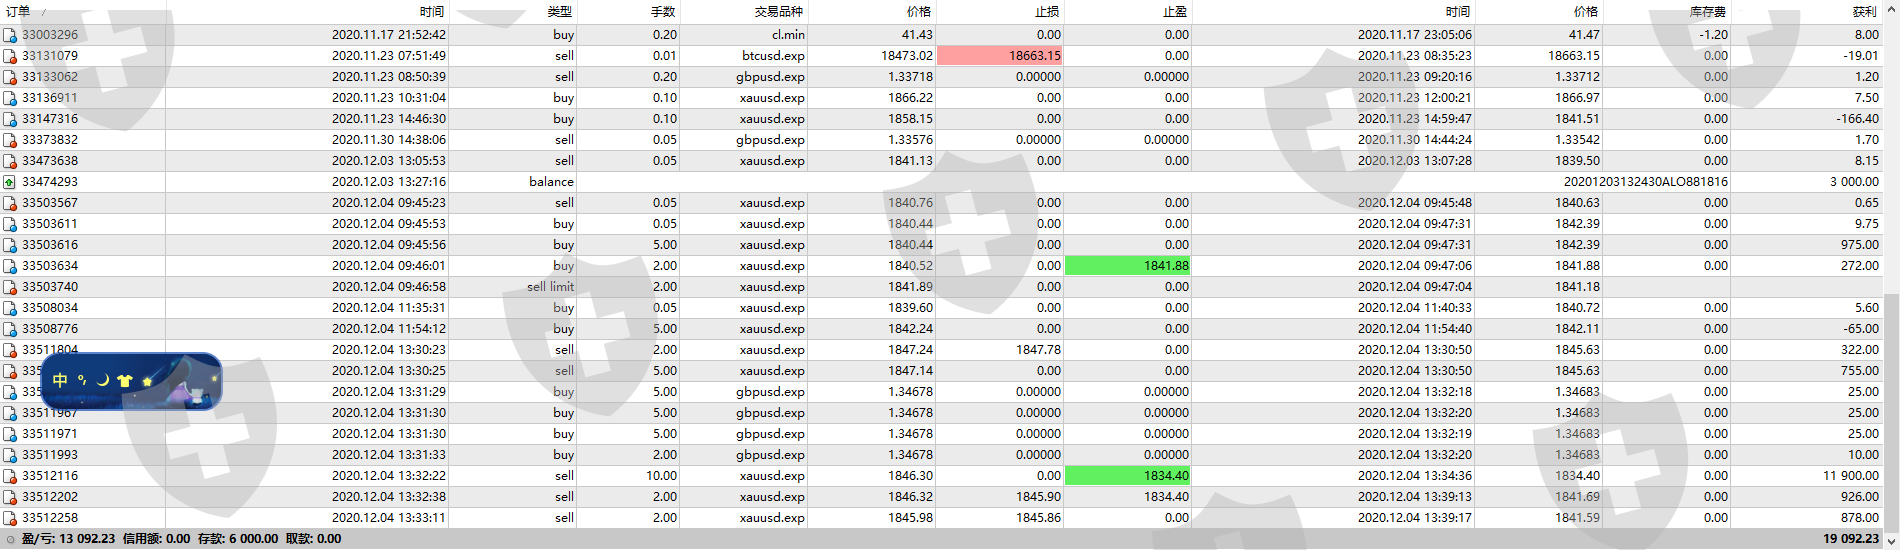
Task: Click the order icon beside 33512258
Action: click(x=9, y=518)
